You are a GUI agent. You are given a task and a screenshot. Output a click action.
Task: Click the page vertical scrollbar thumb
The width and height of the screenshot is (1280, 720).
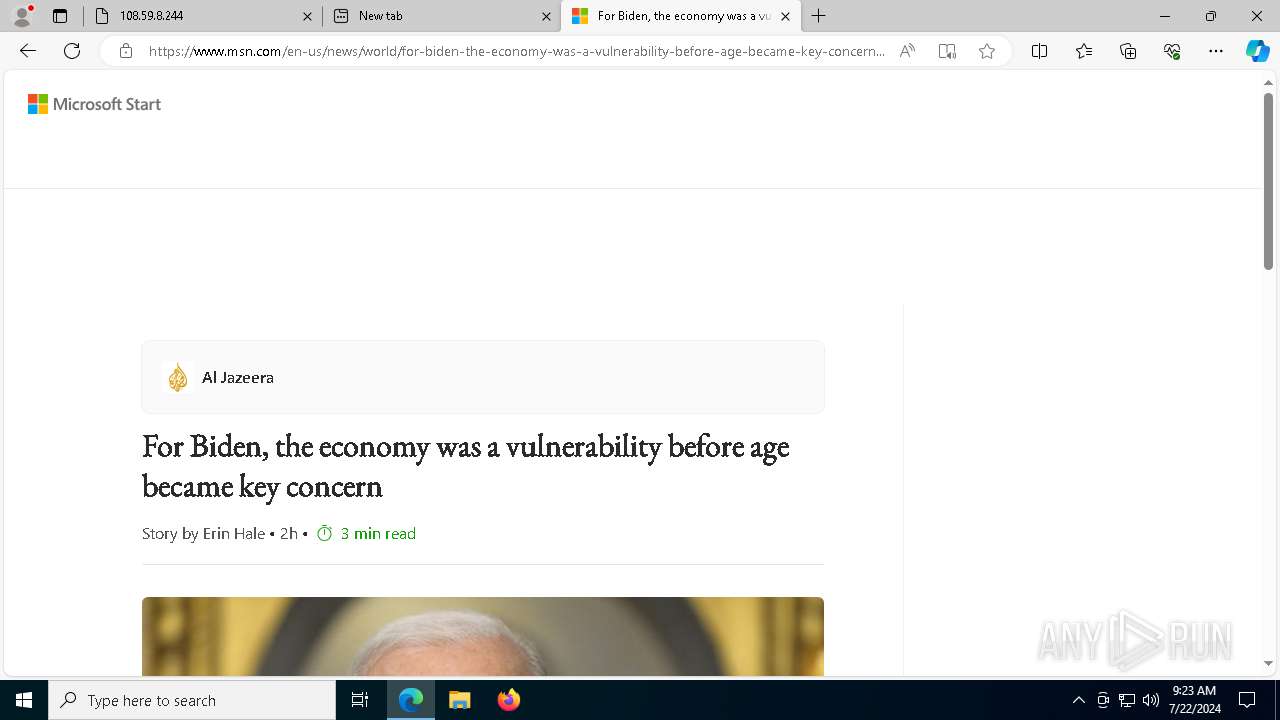pyautogui.click(x=1268, y=180)
